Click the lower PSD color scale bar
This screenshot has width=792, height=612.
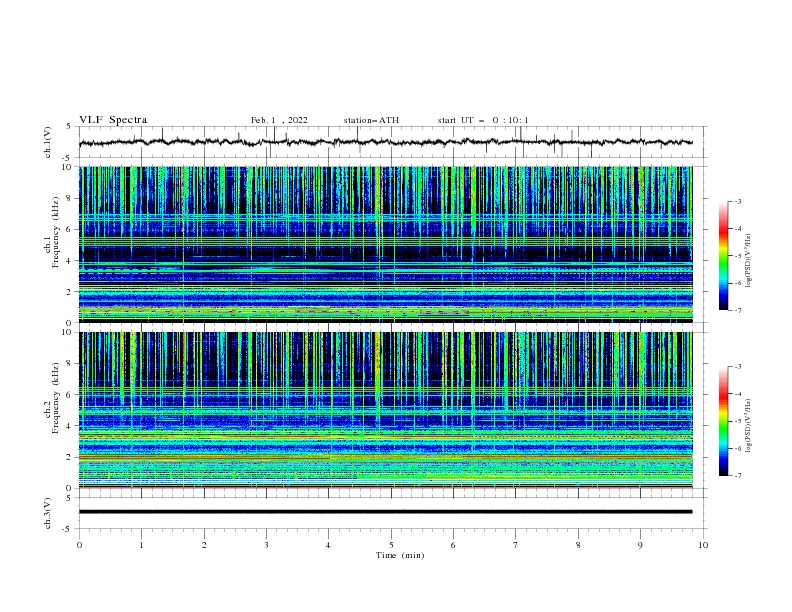point(723,421)
